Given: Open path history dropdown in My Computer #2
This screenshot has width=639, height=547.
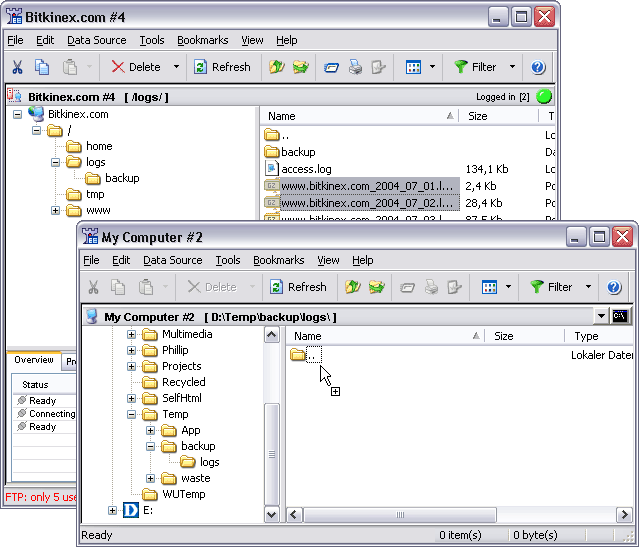Looking at the screenshot, I should 601,316.
